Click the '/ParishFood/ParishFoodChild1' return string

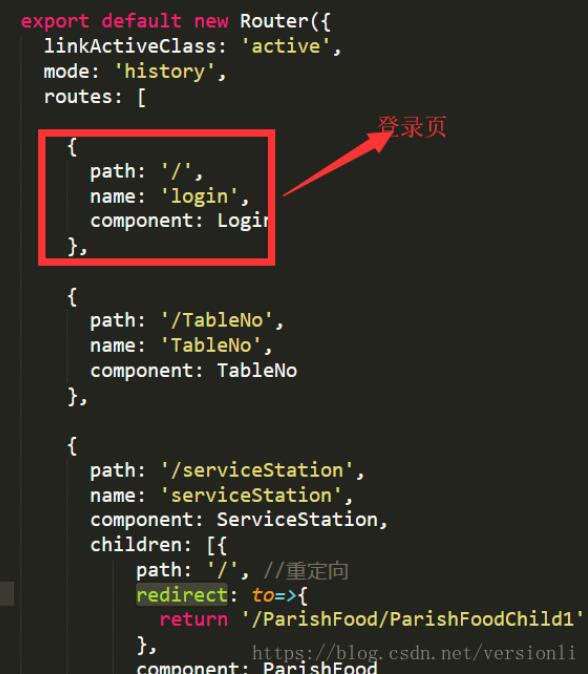413,619
